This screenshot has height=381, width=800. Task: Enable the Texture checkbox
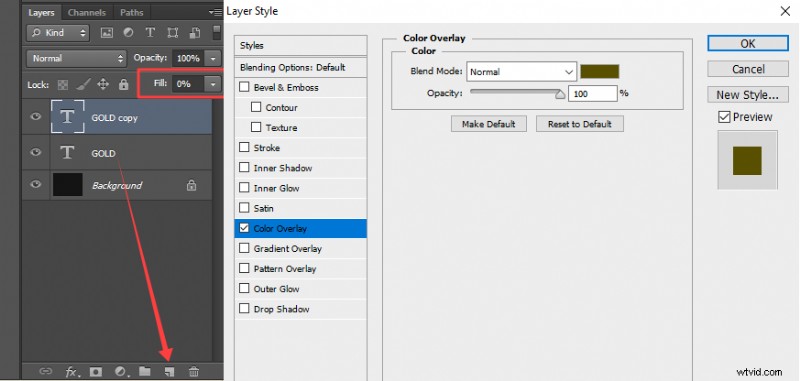click(x=256, y=128)
